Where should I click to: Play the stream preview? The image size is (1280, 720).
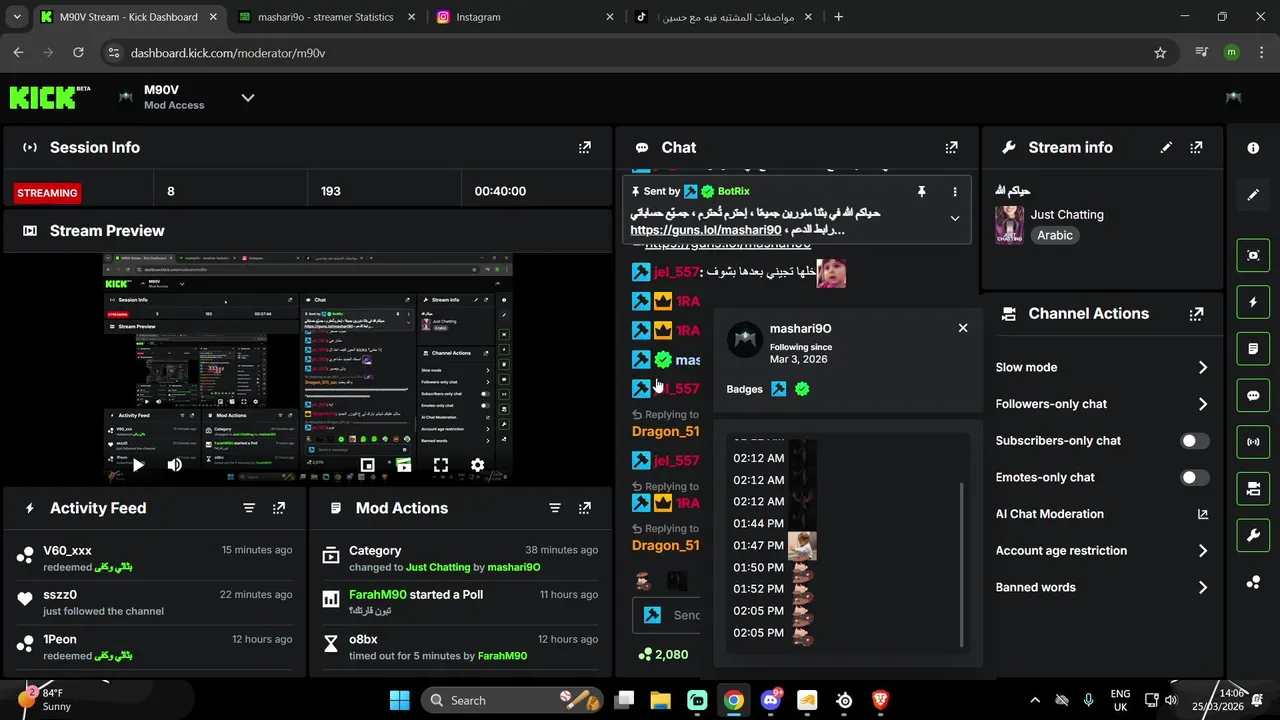(138, 465)
